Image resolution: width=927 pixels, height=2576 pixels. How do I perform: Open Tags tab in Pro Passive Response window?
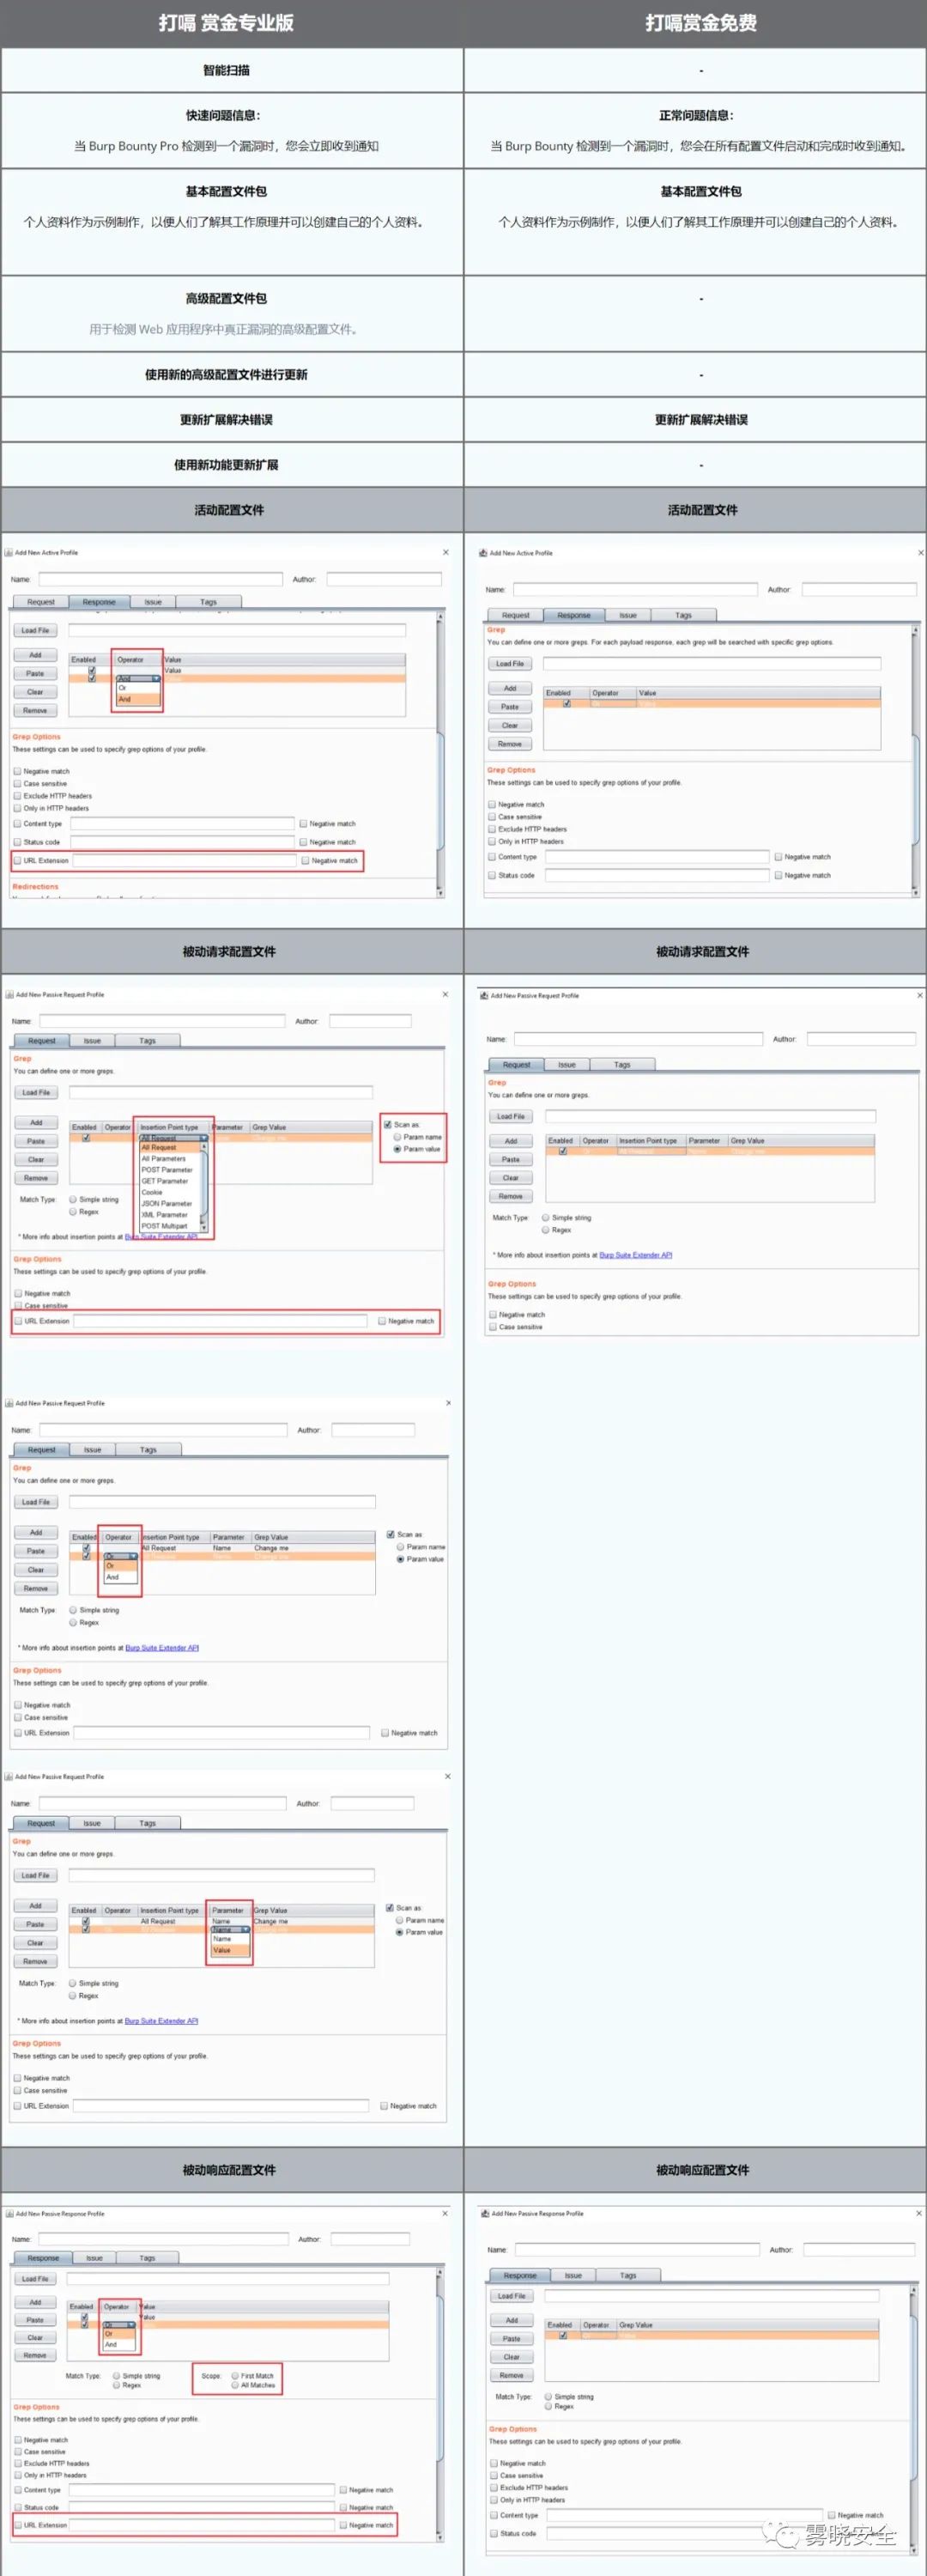tap(147, 2258)
